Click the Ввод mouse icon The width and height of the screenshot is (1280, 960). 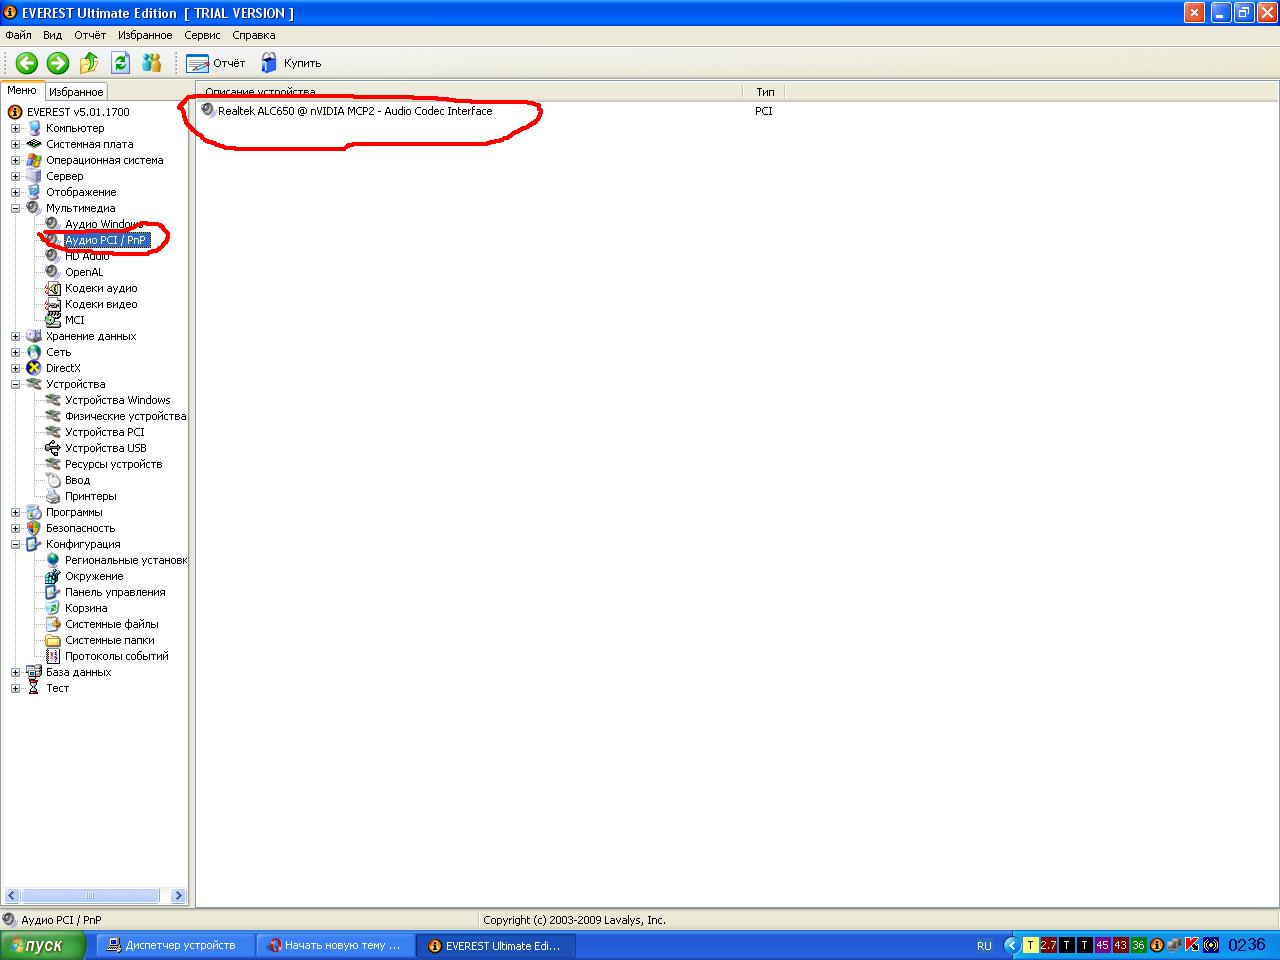pos(53,480)
